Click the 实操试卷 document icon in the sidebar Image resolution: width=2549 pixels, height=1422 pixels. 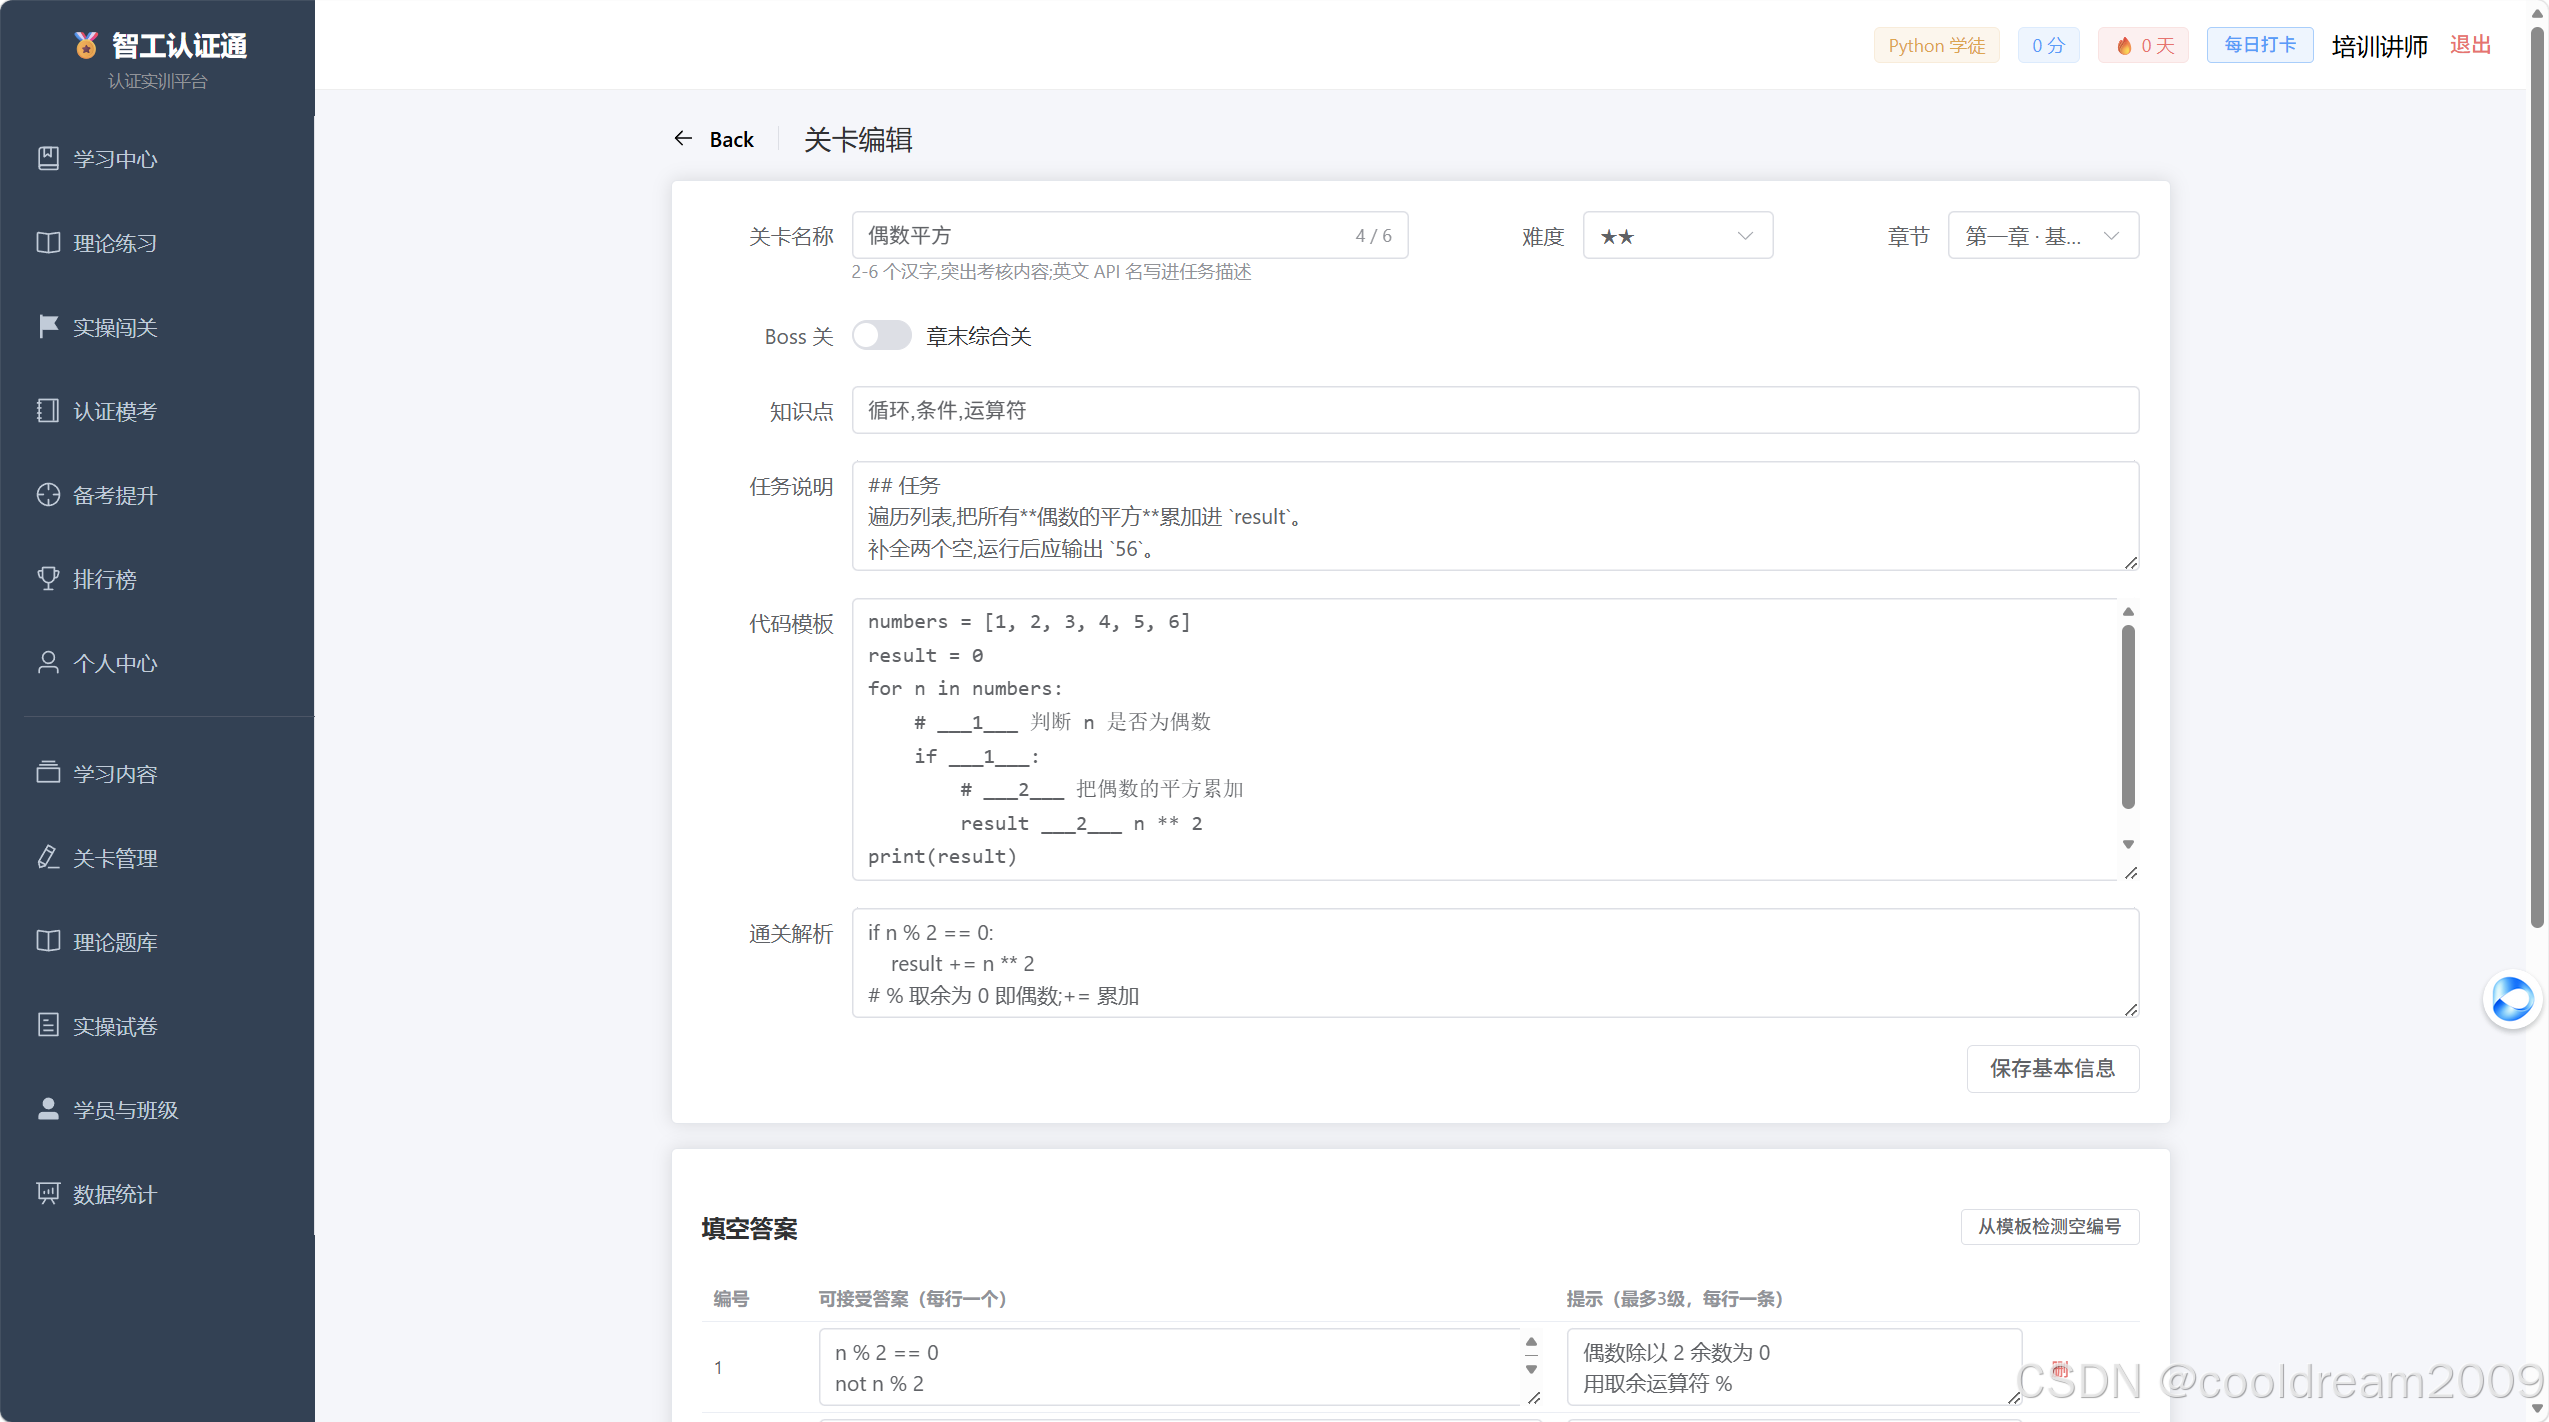click(x=48, y=1025)
